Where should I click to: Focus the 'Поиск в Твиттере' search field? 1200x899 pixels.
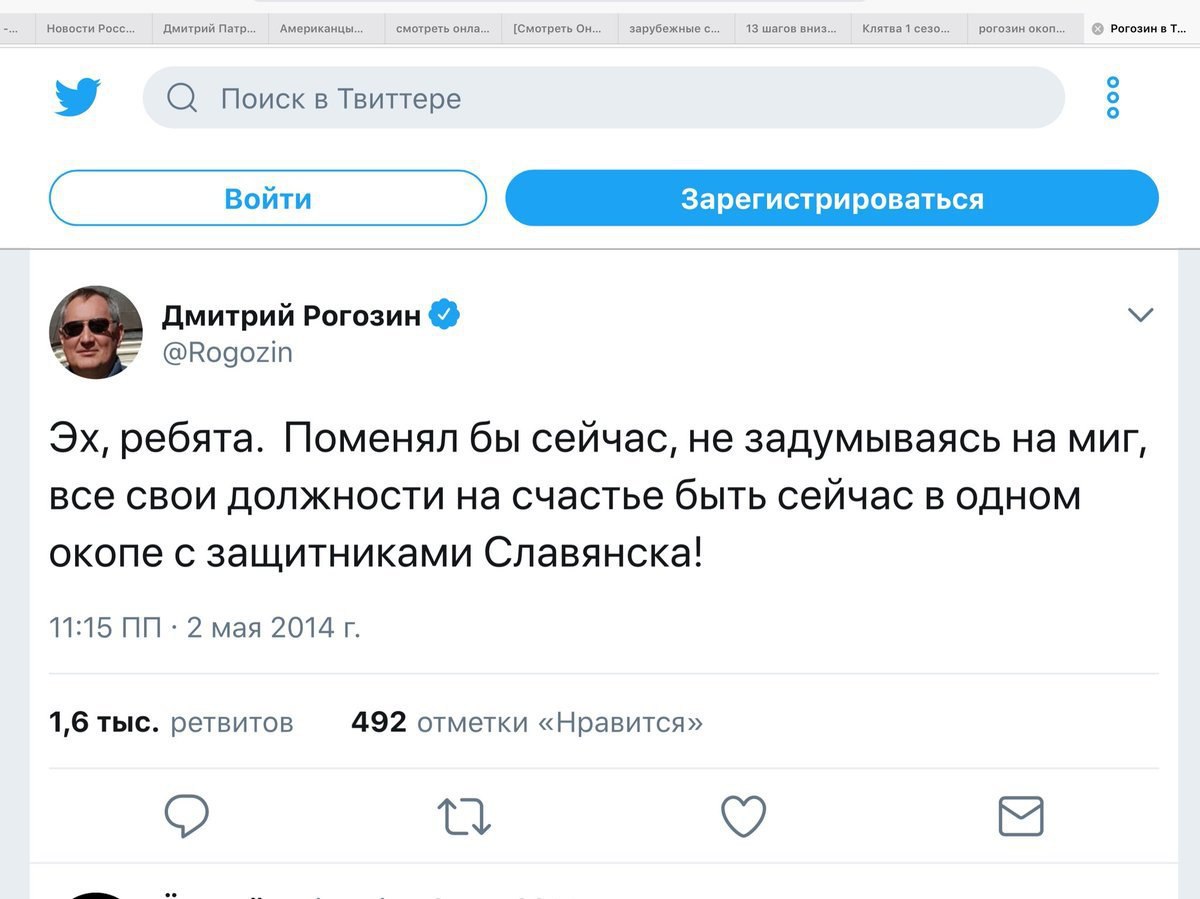[x=620, y=98]
